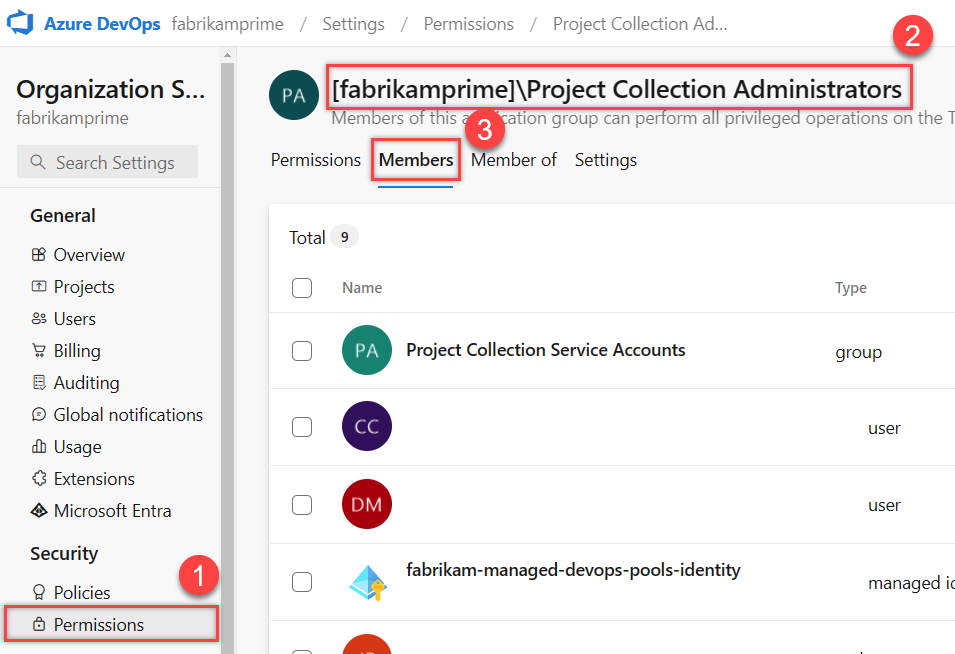
Task: Open the fabrikamprime breadcrumb link
Action: coord(227,23)
